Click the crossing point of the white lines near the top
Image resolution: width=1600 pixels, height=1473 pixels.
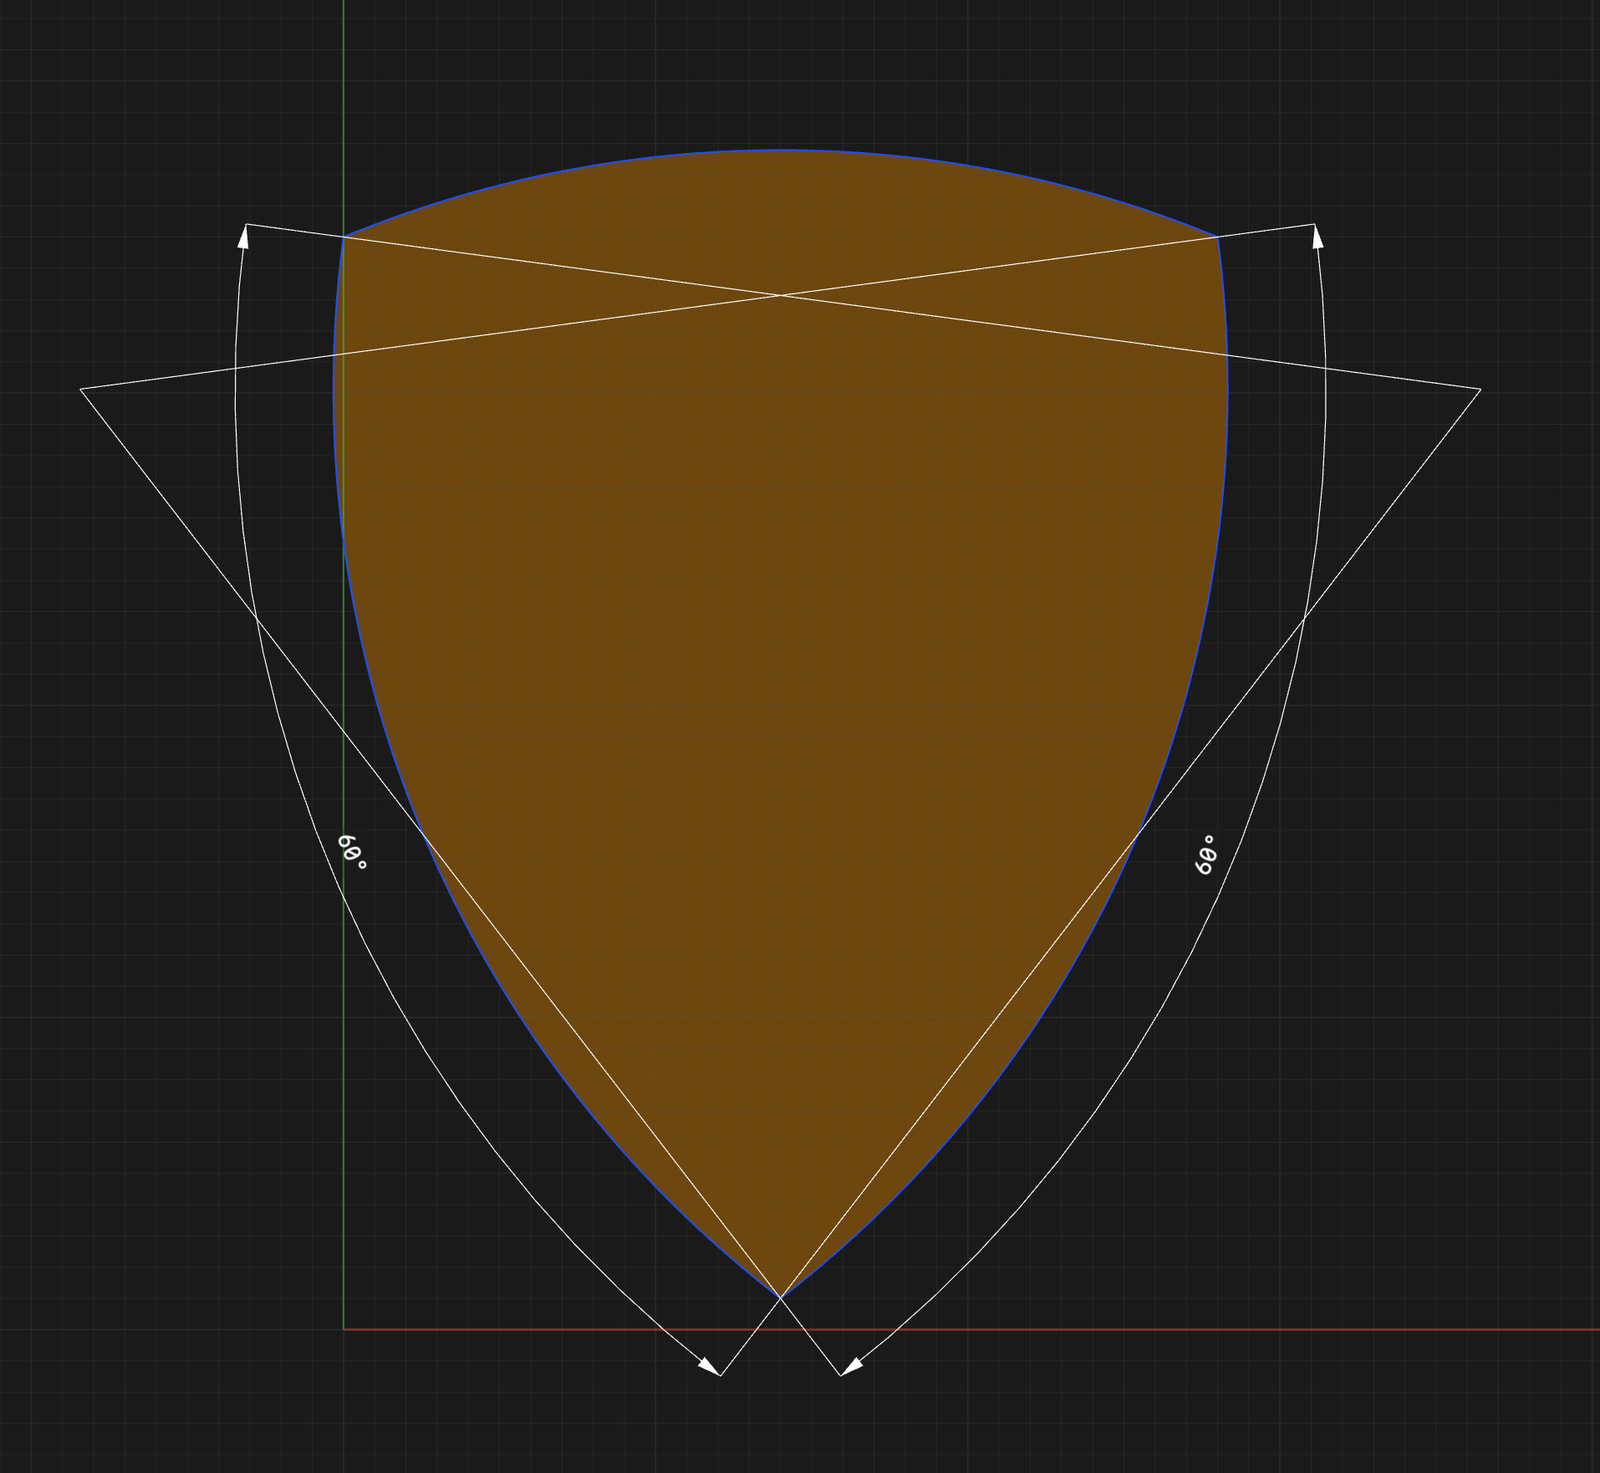pos(780,295)
